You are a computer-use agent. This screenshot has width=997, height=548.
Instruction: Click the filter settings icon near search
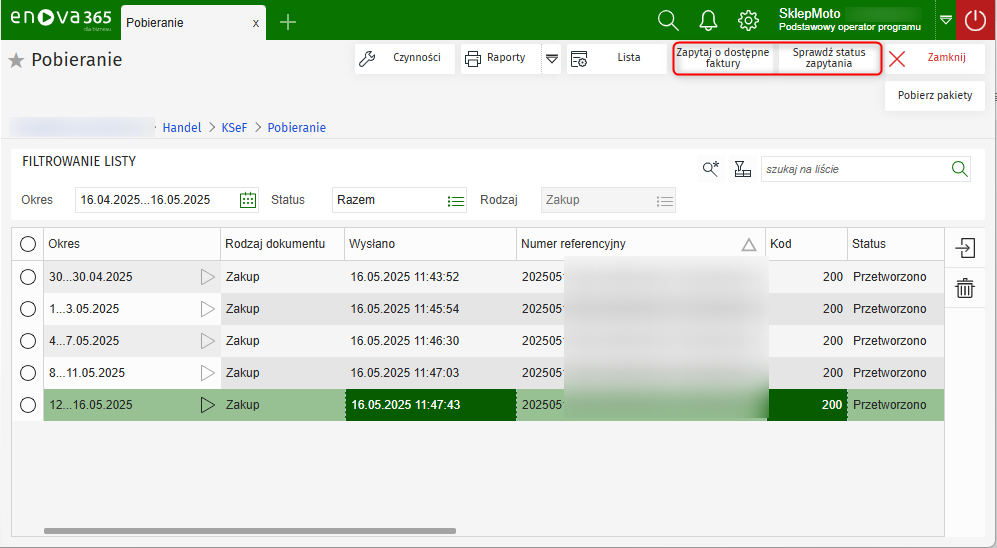742,169
